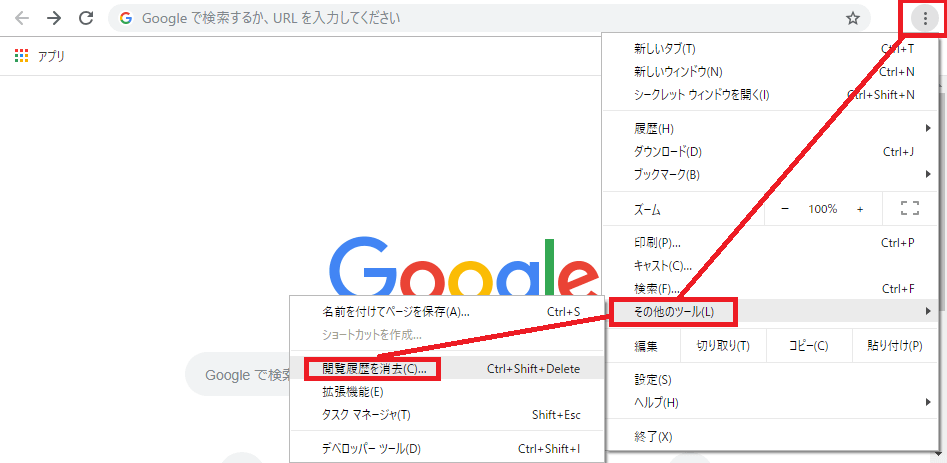
Task: Choose キャスト(C)... from menu
Action: [769, 266]
